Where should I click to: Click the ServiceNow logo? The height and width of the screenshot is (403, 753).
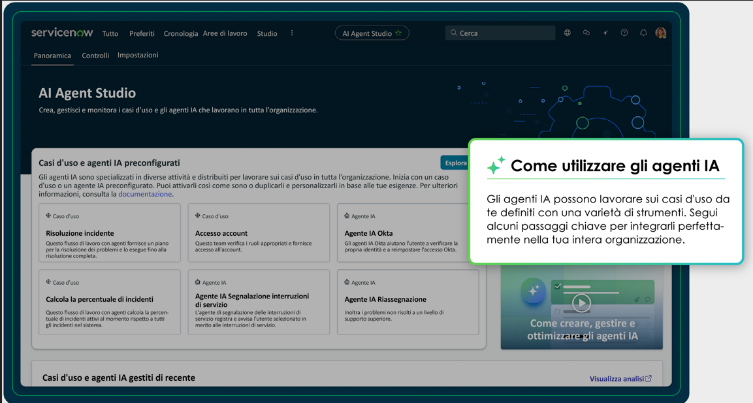coord(62,33)
